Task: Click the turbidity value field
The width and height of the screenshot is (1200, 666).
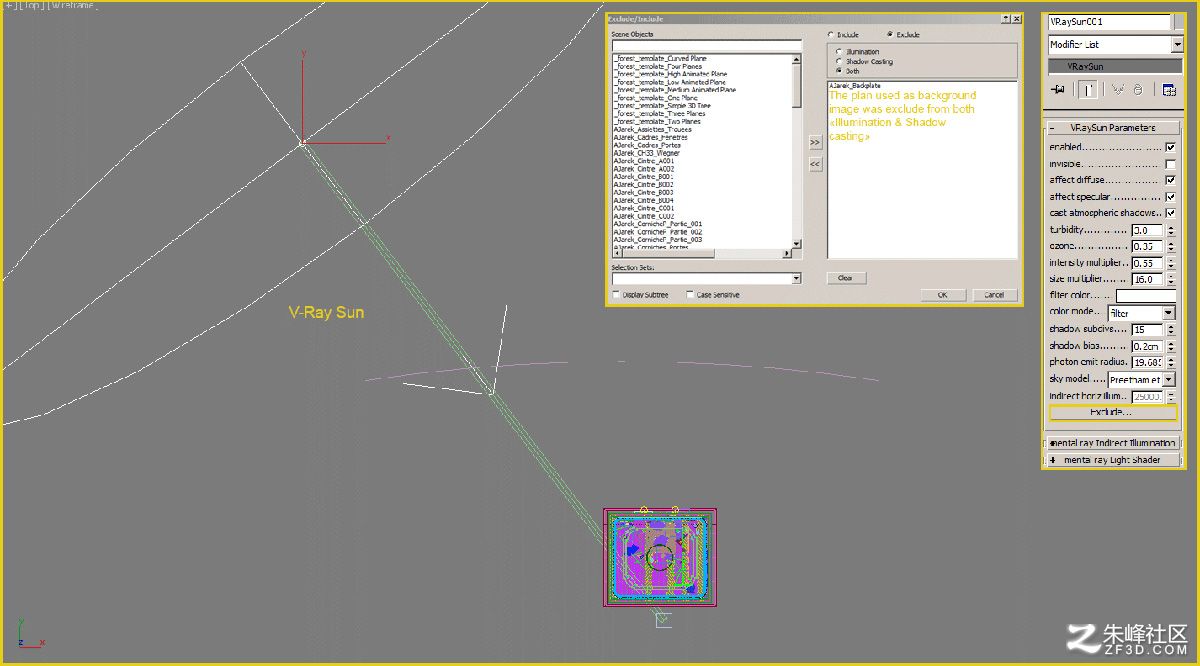Action: click(1148, 230)
